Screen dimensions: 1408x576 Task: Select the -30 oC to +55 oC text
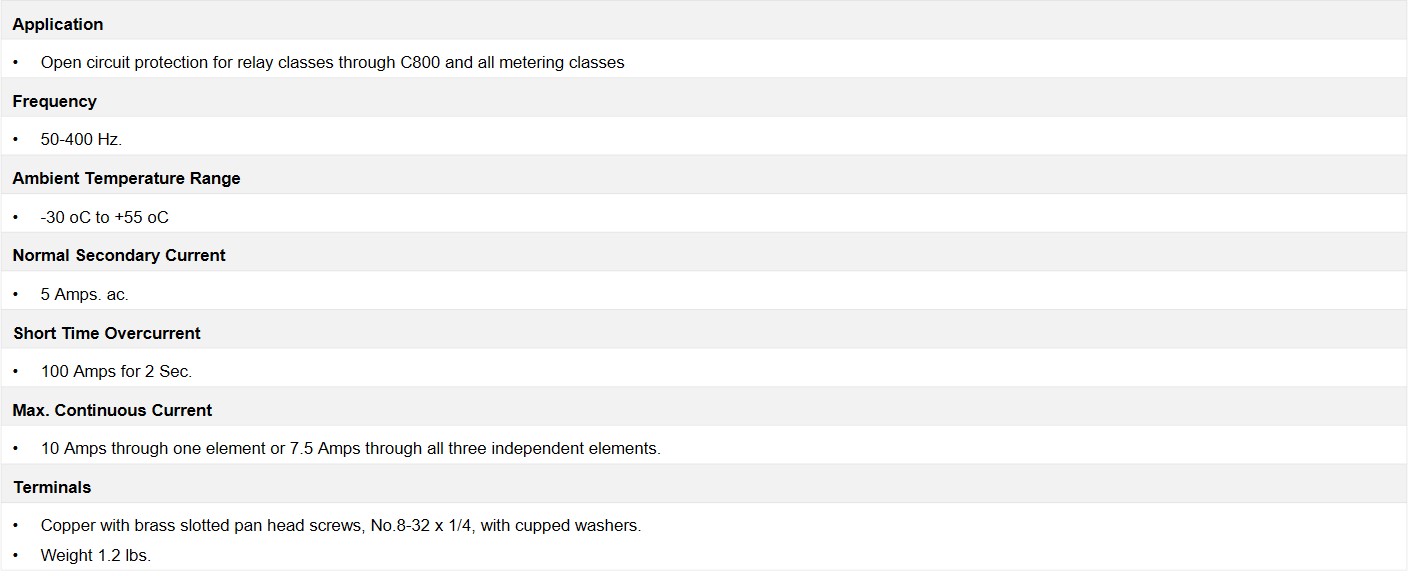point(105,217)
